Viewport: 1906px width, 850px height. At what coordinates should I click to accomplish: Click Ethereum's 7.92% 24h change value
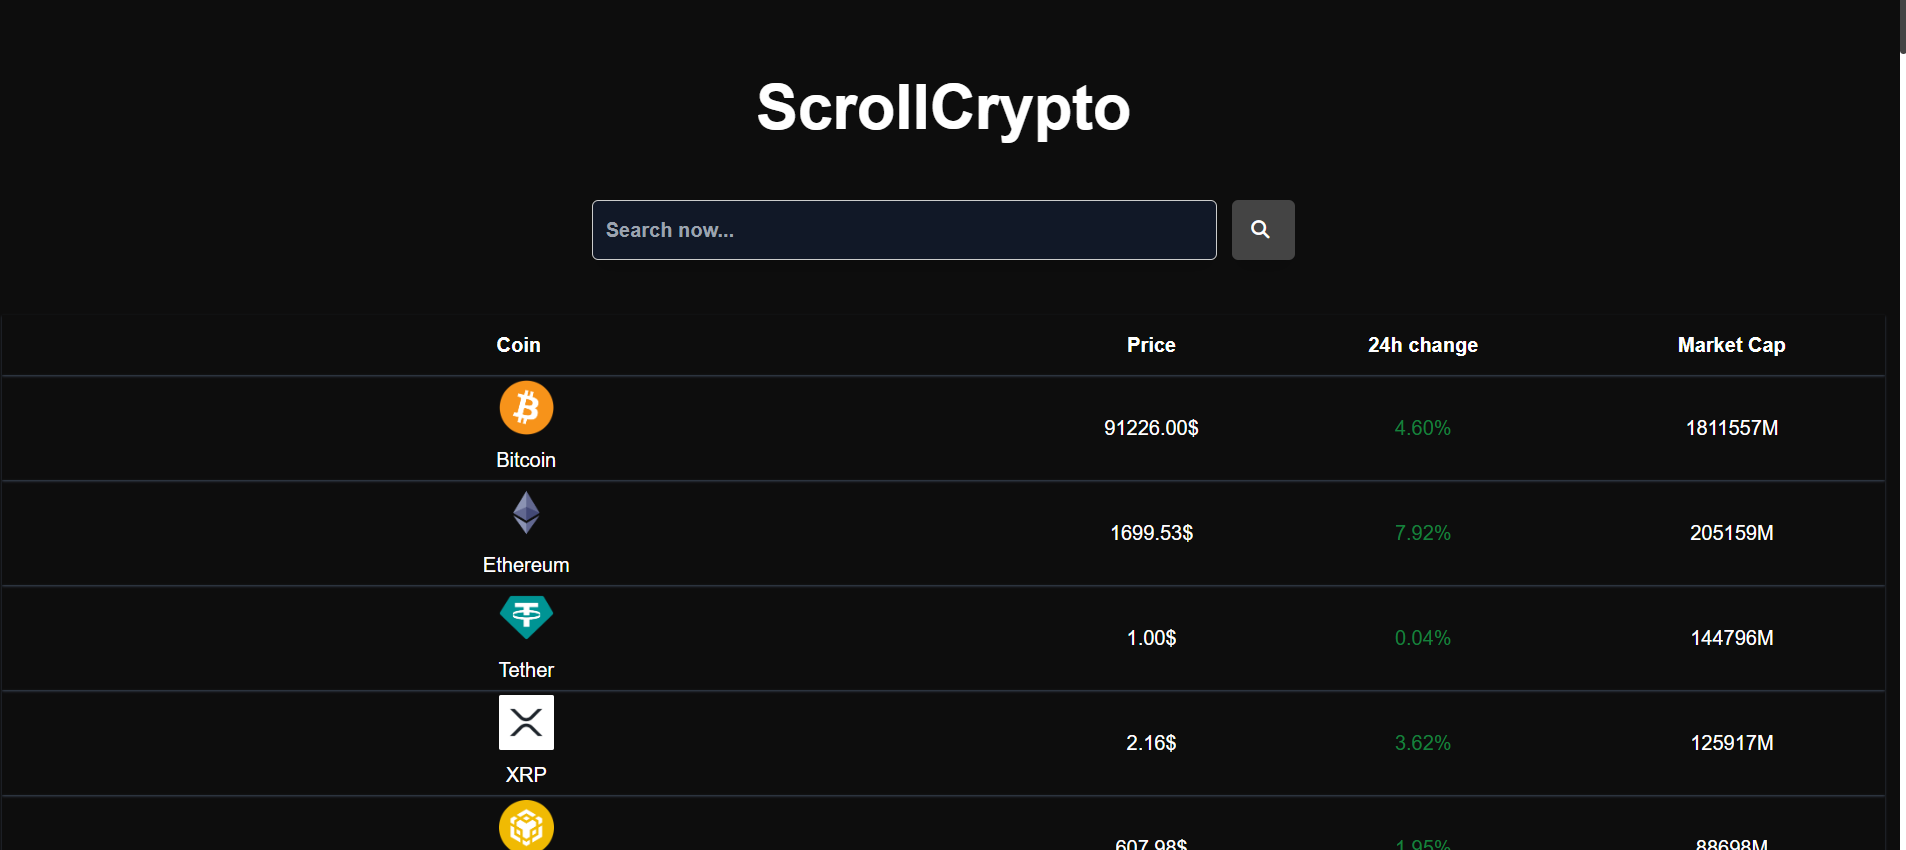pos(1422,533)
